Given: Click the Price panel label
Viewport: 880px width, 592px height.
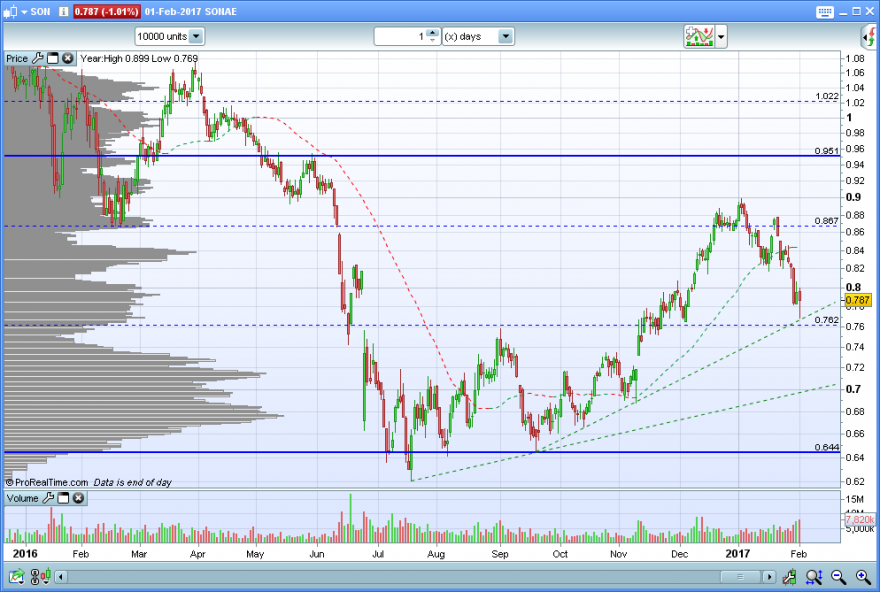Looking at the screenshot, I should (17, 58).
